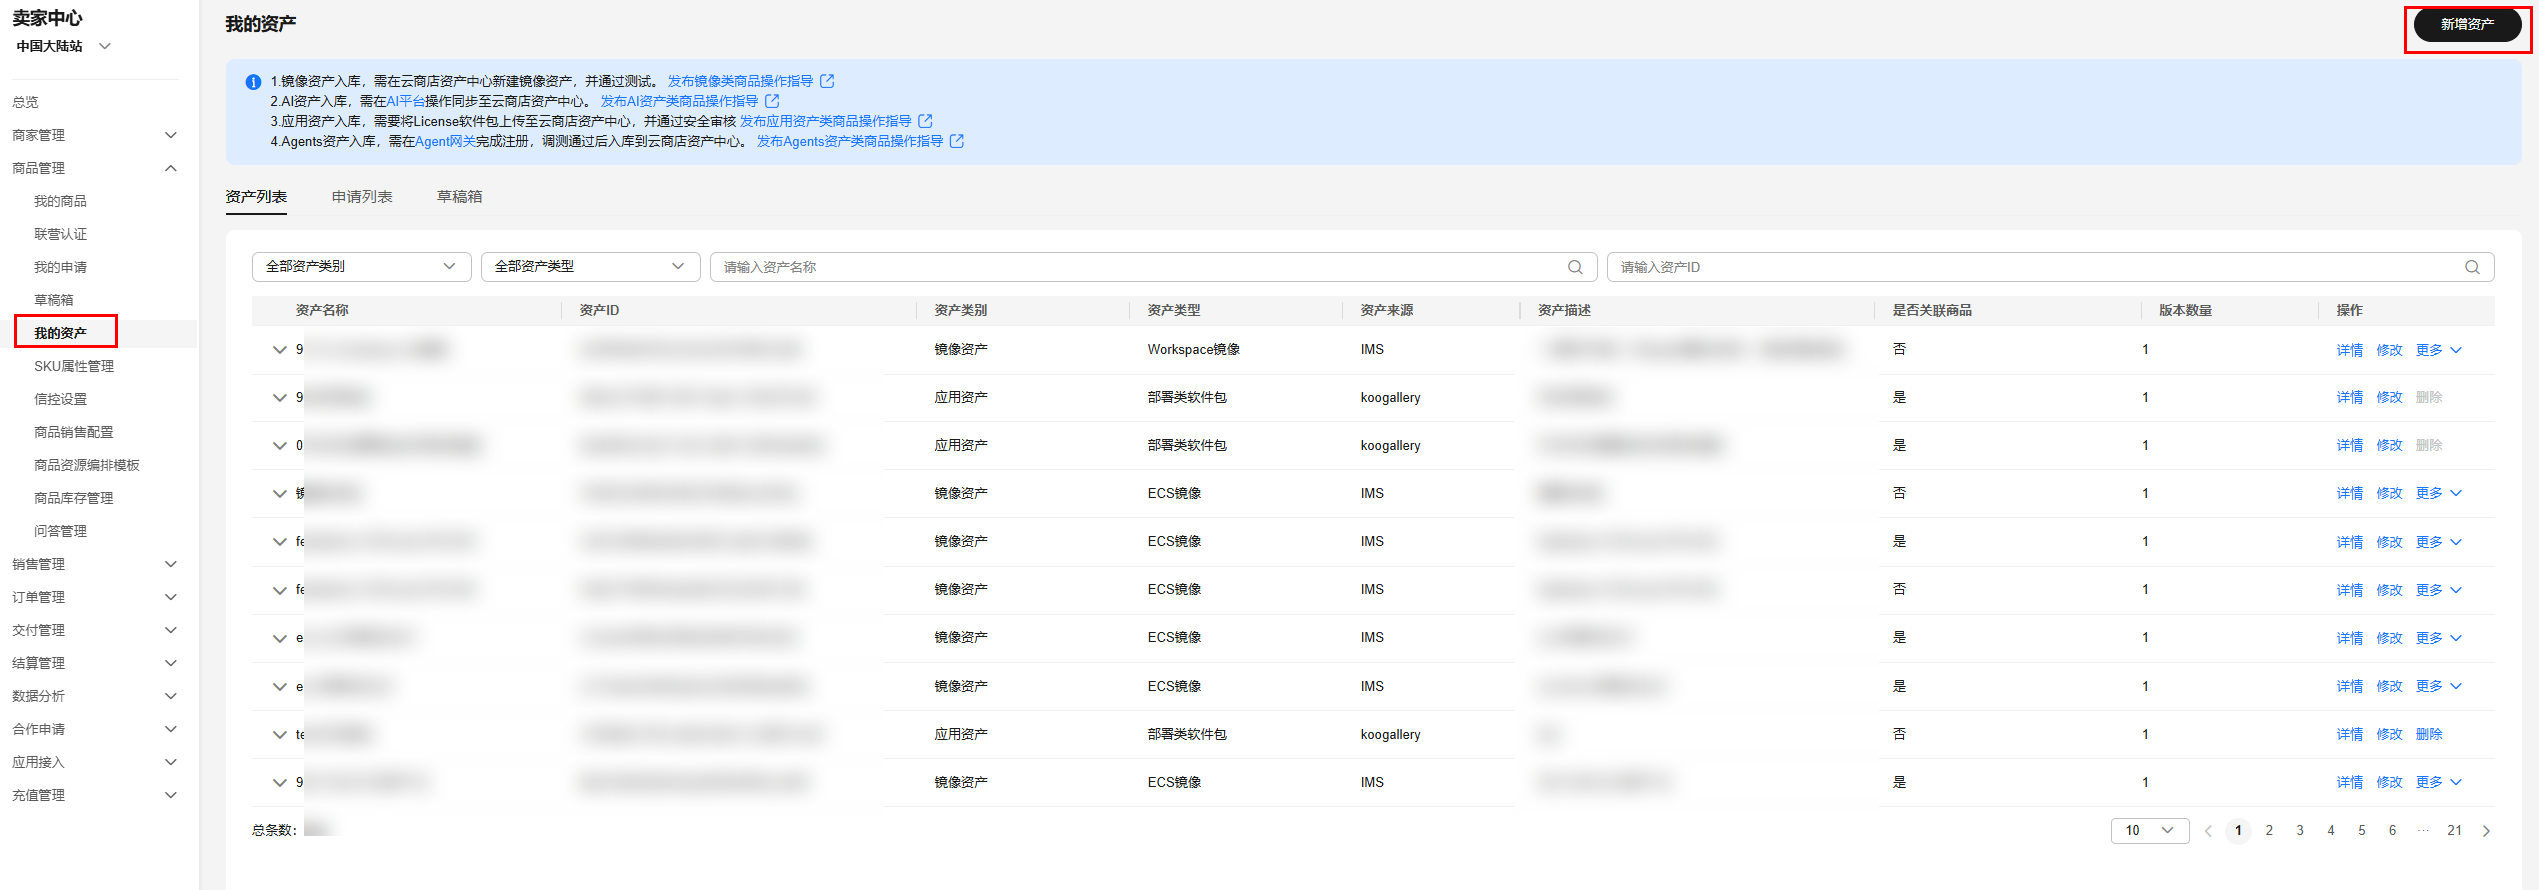The image size is (2539, 890).
Task: Open external link icon for AI asset guide
Action: (x=772, y=101)
